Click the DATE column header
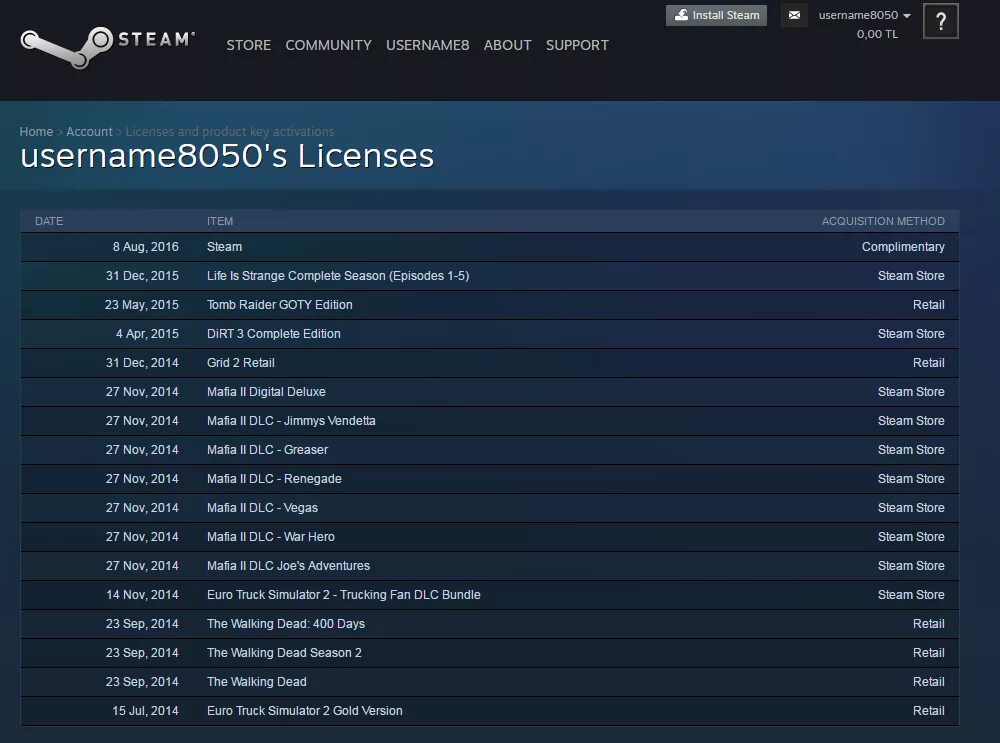 click(x=49, y=221)
